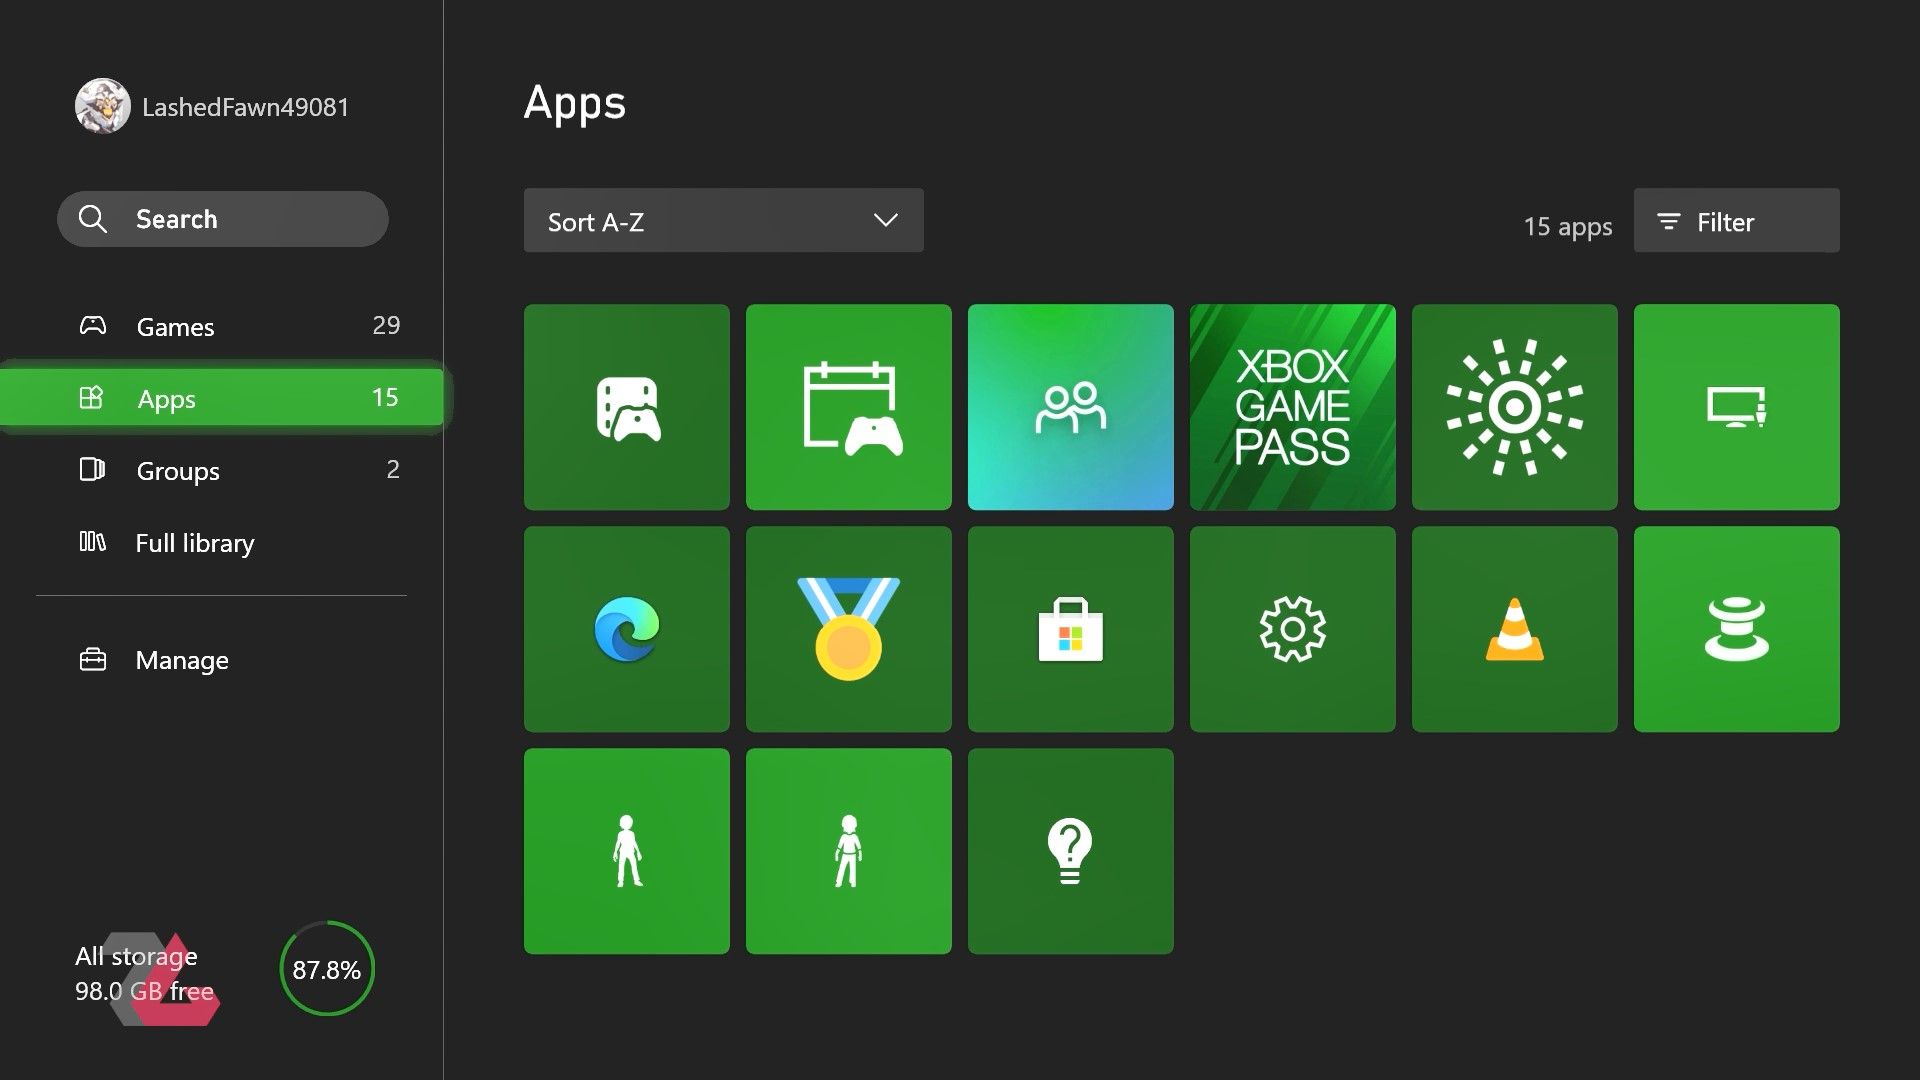Click the 15 apps count label
The height and width of the screenshot is (1080, 1920).
click(x=1568, y=226)
